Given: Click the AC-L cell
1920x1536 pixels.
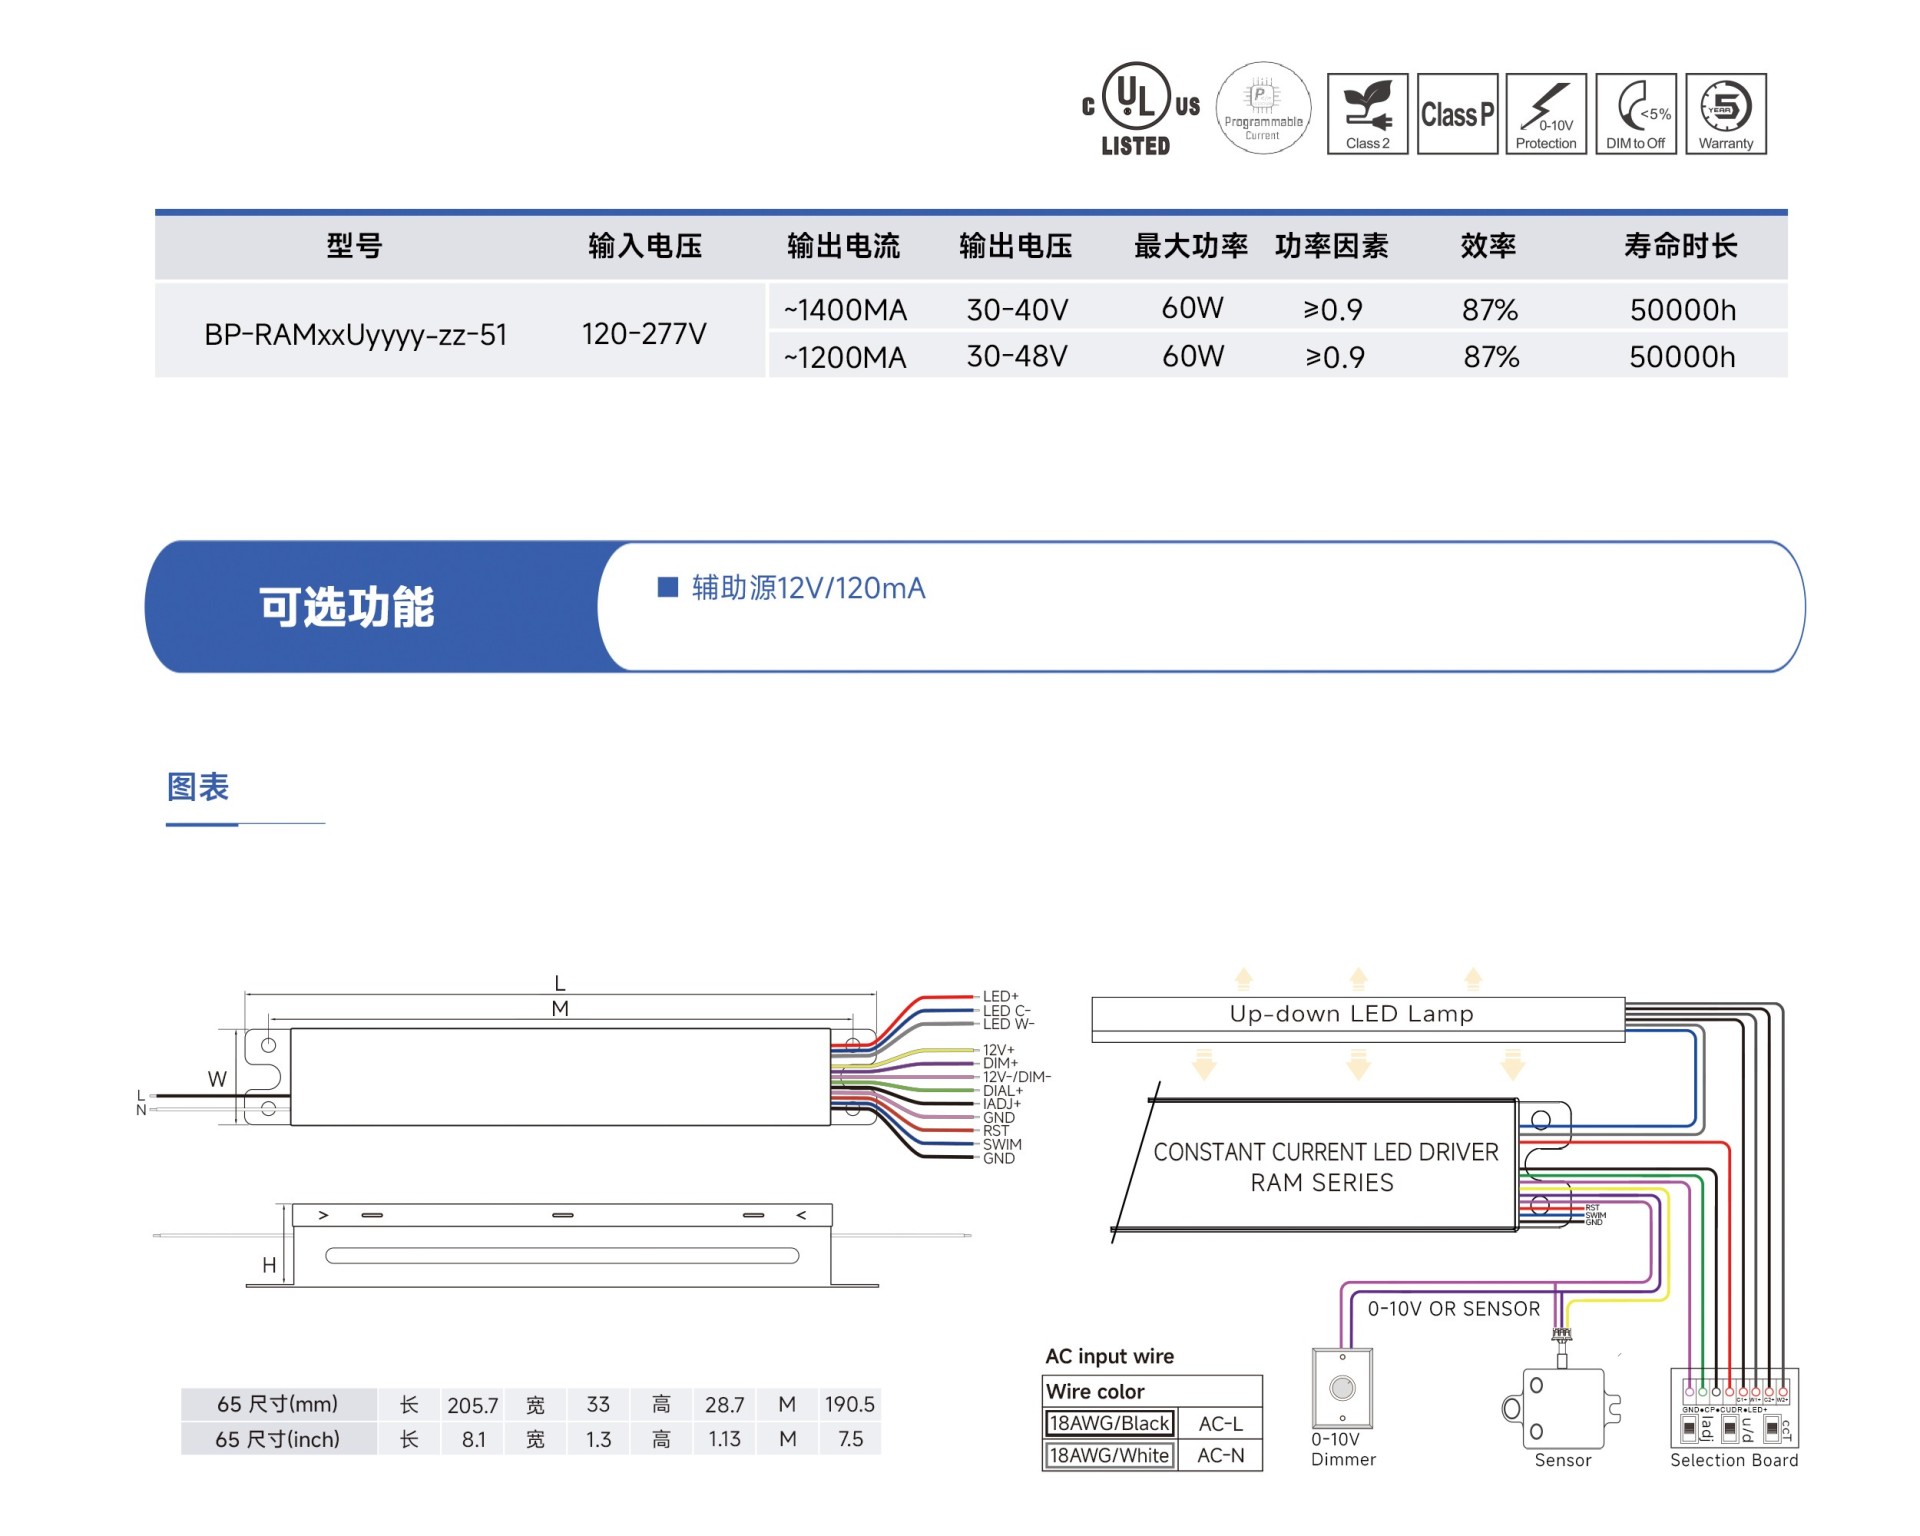Looking at the screenshot, I should coord(1220,1423).
